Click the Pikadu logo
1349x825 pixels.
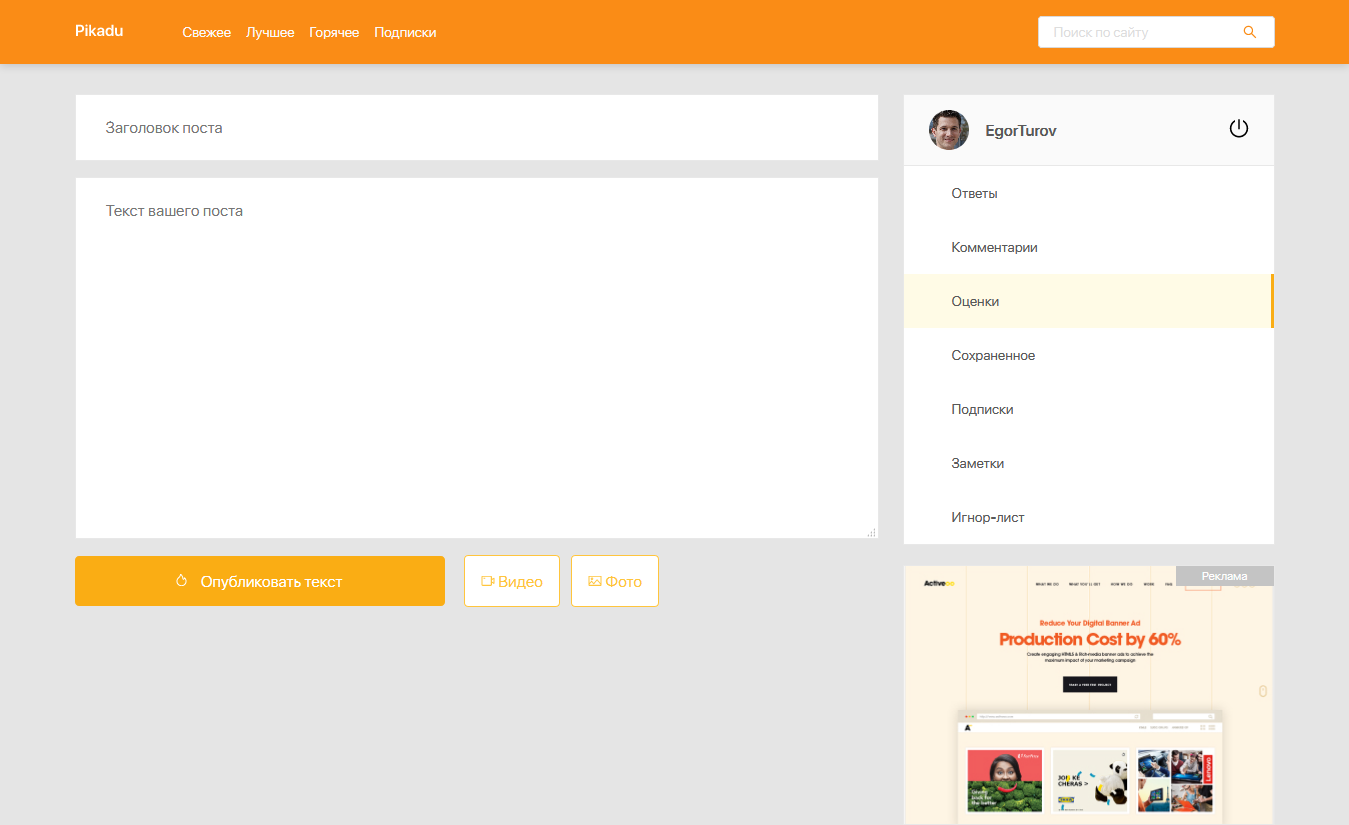click(99, 31)
